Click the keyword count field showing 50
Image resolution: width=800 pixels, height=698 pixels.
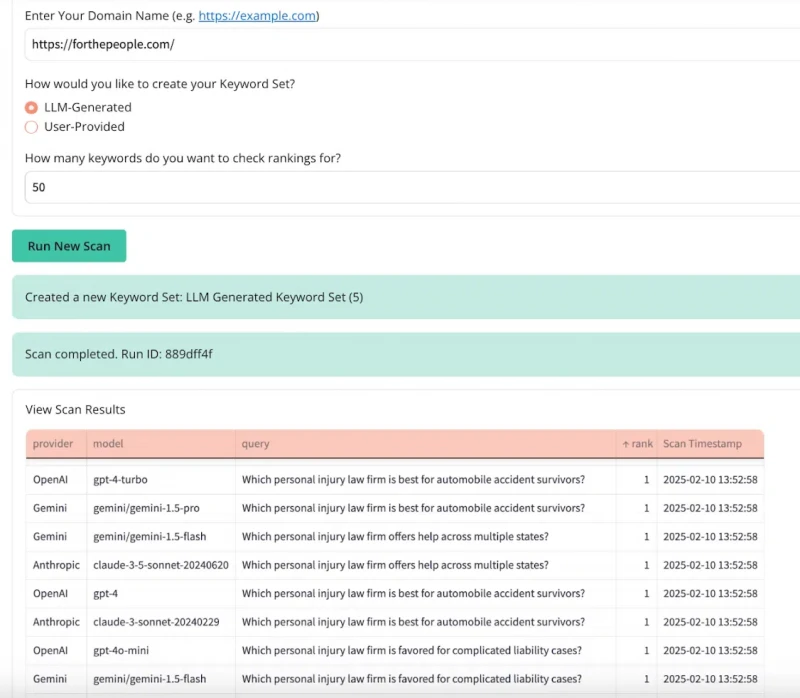[x=412, y=187]
